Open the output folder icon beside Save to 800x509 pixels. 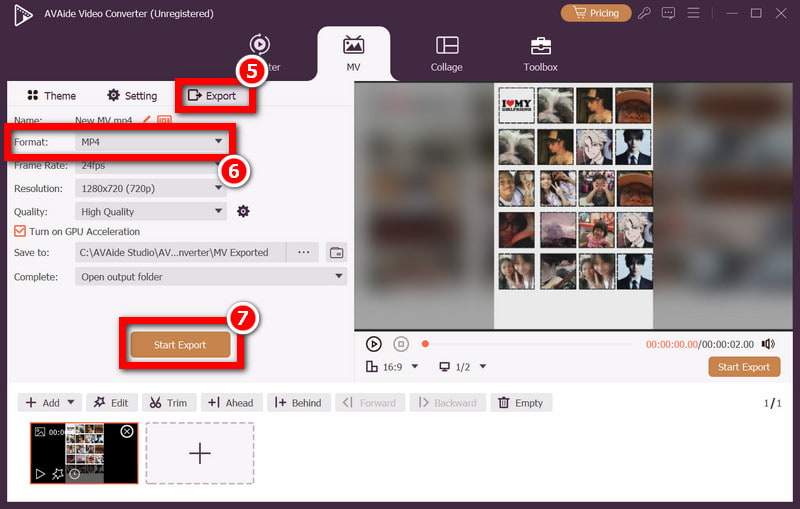tap(336, 252)
